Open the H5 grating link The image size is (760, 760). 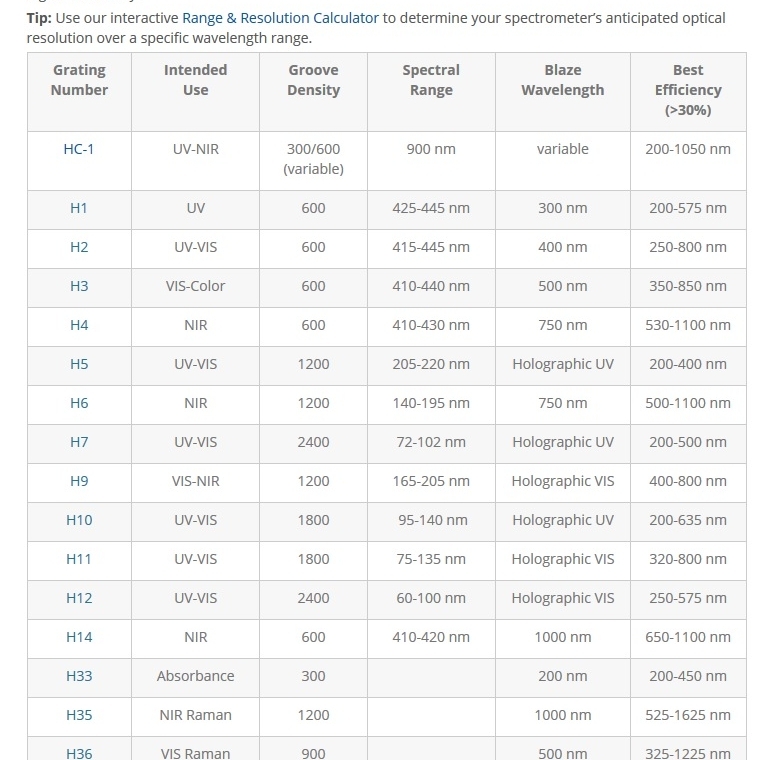79,364
